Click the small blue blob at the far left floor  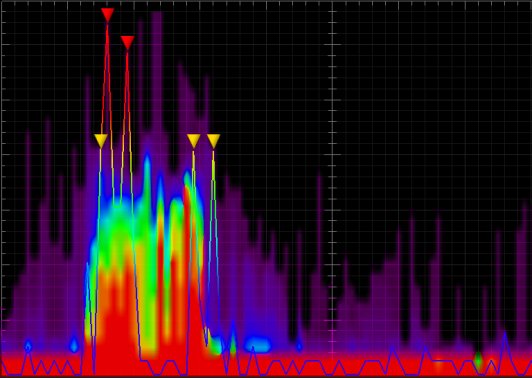click(x=28, y=346)
